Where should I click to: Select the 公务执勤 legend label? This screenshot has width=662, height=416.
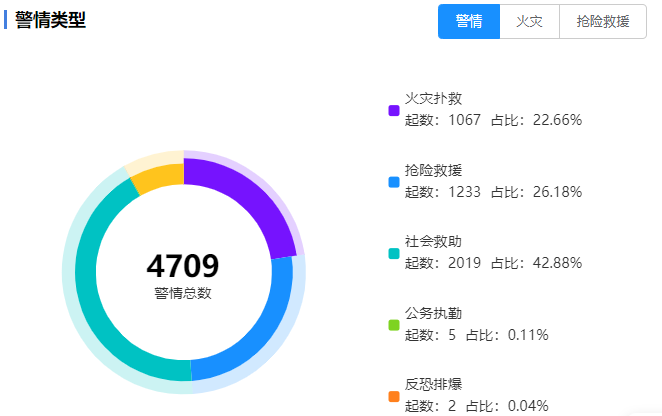pos(433,313)
